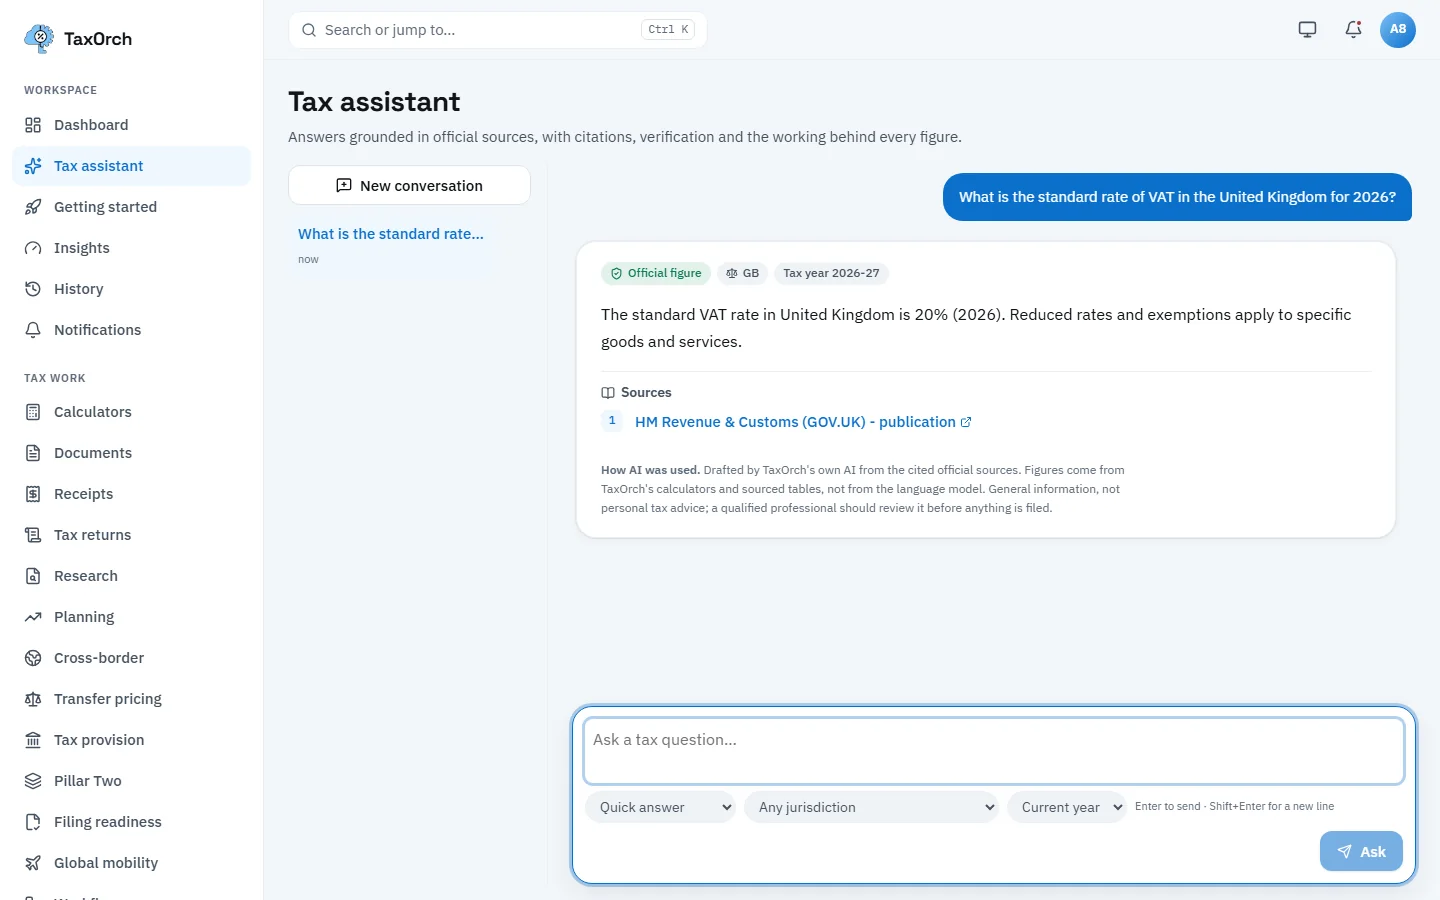This screenshot has height=900, width=1440.
Task: Click the Sources book icon
Action: [608, 393]
